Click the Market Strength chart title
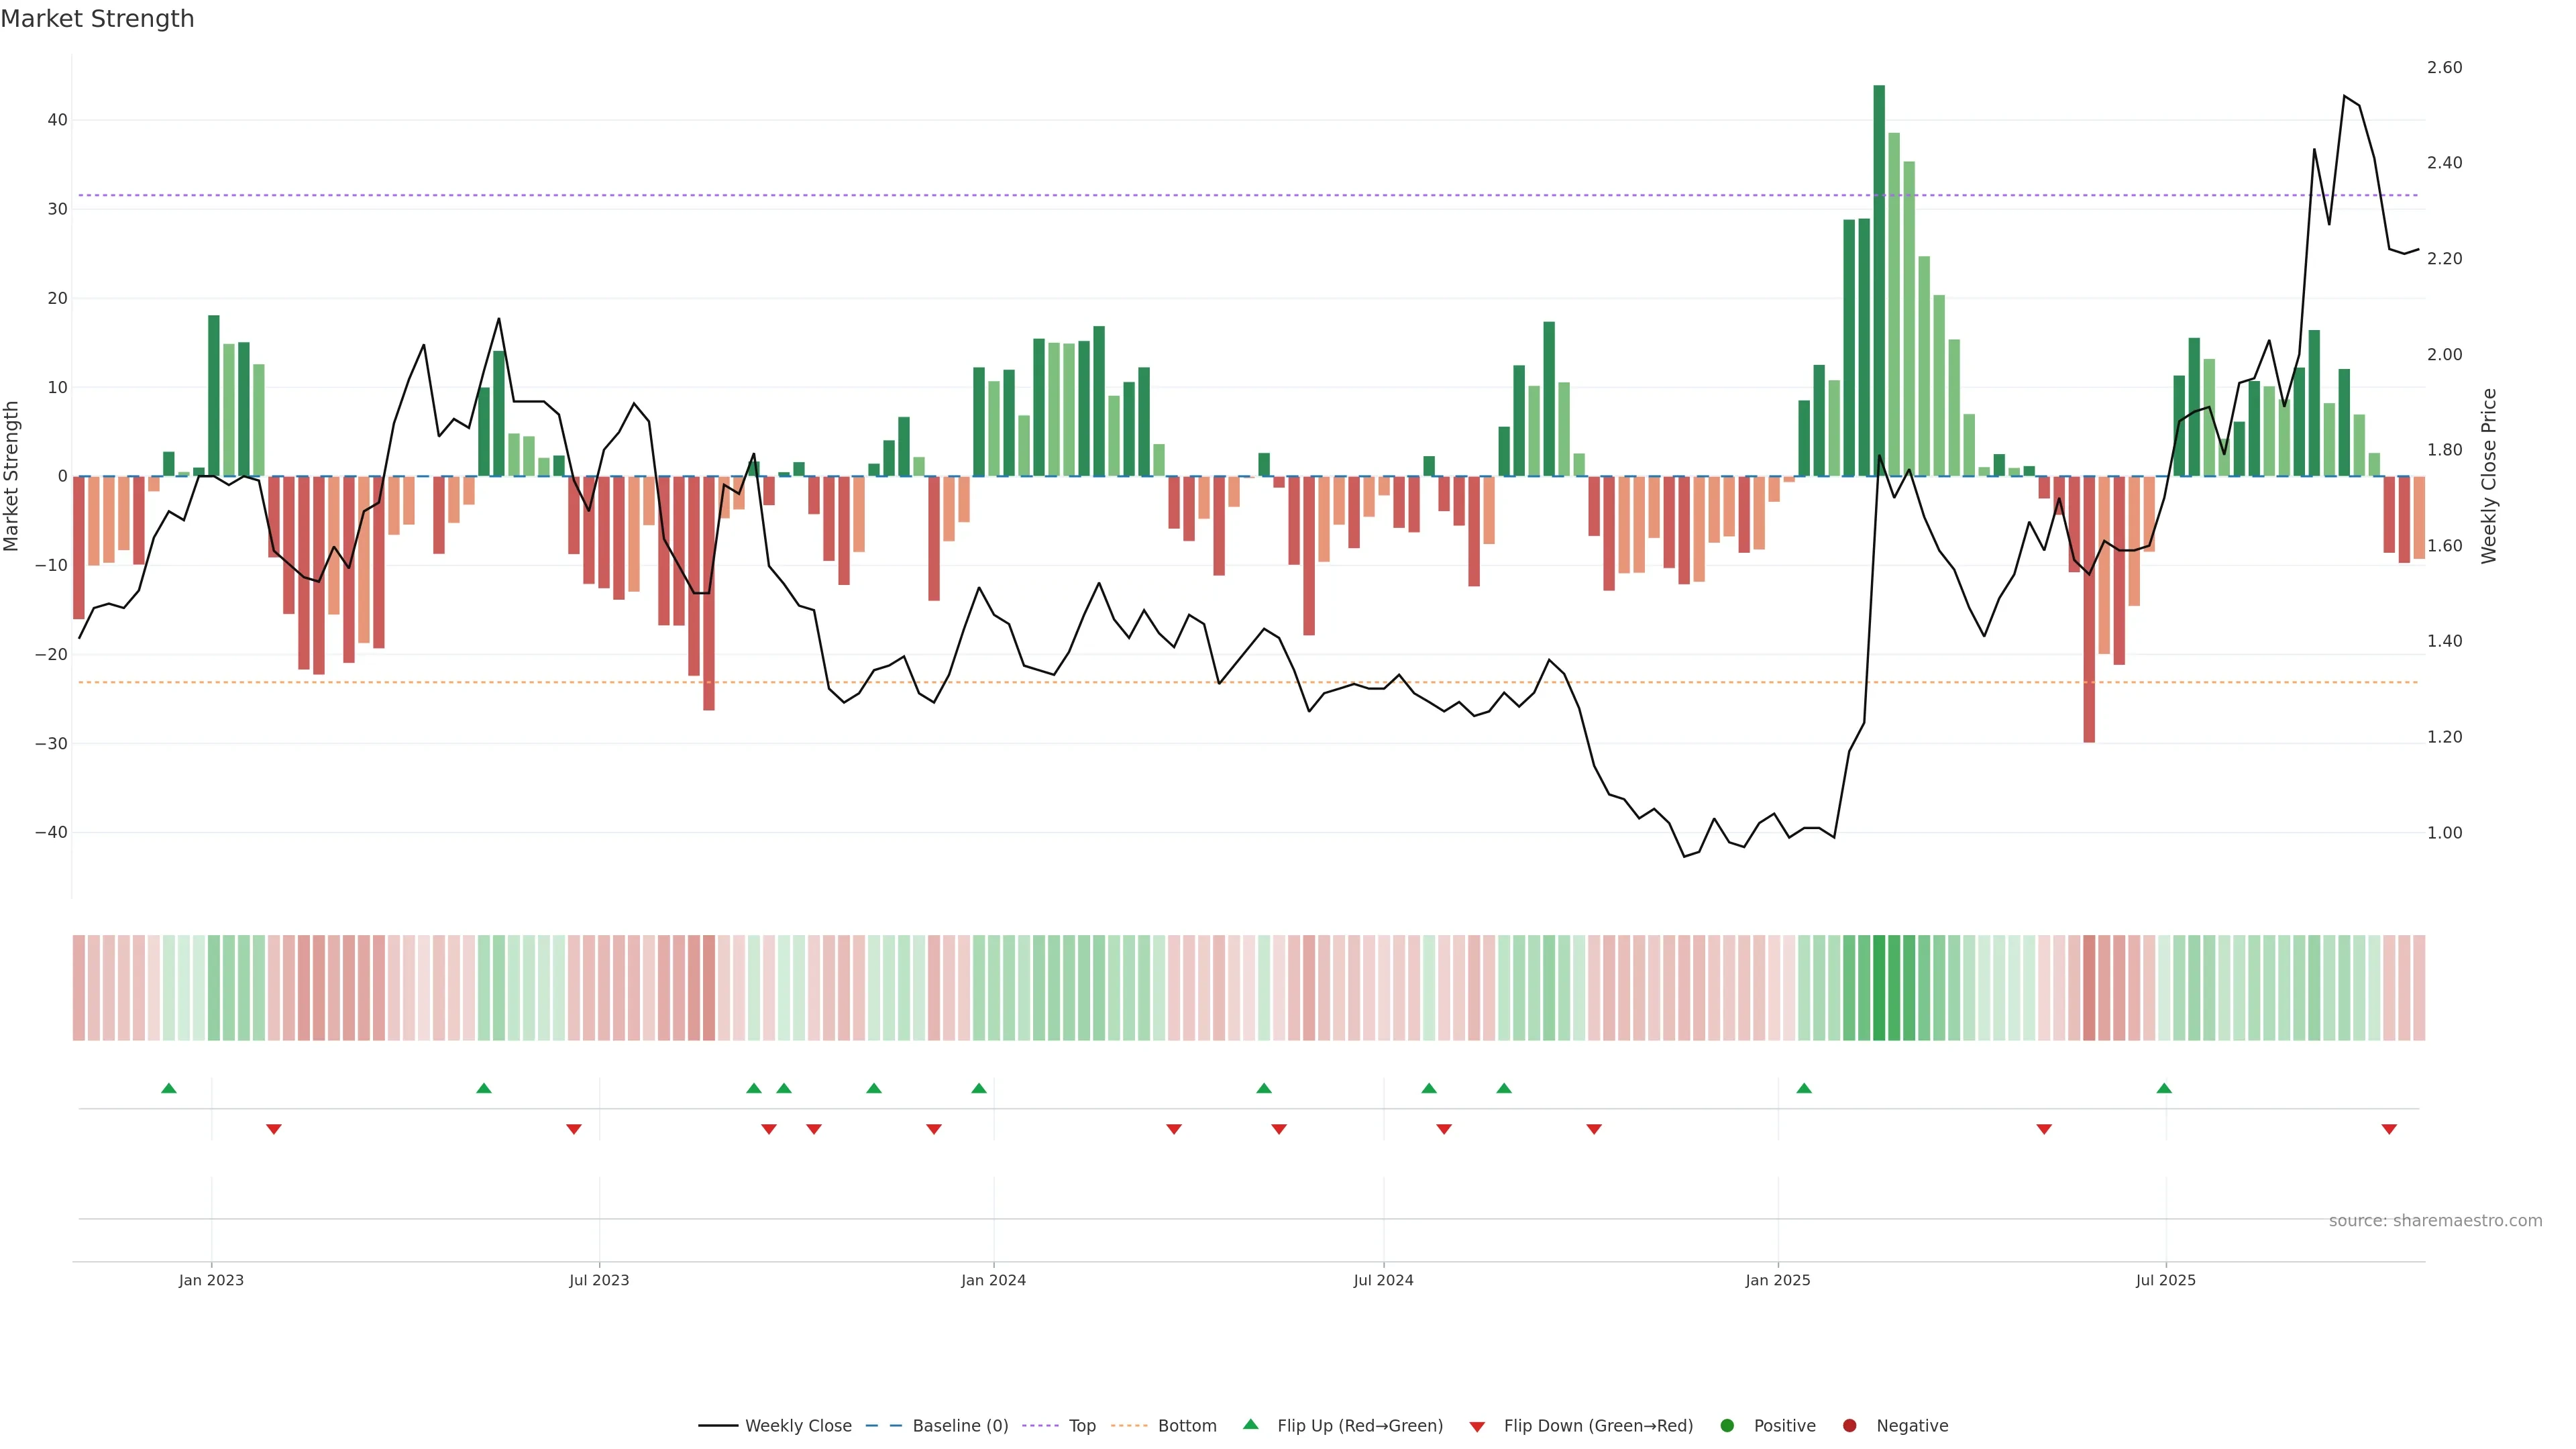2576x1449 pixels. [97, 19]
